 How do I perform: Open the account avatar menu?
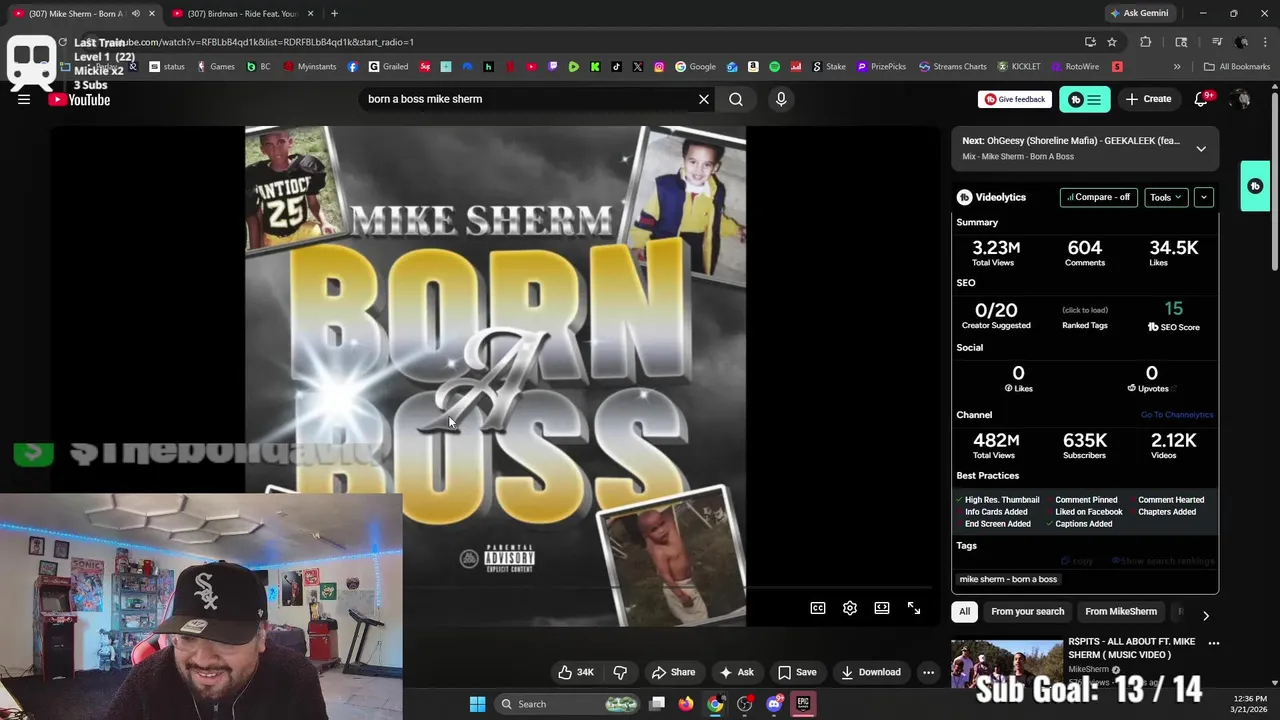coord(1241,99)
